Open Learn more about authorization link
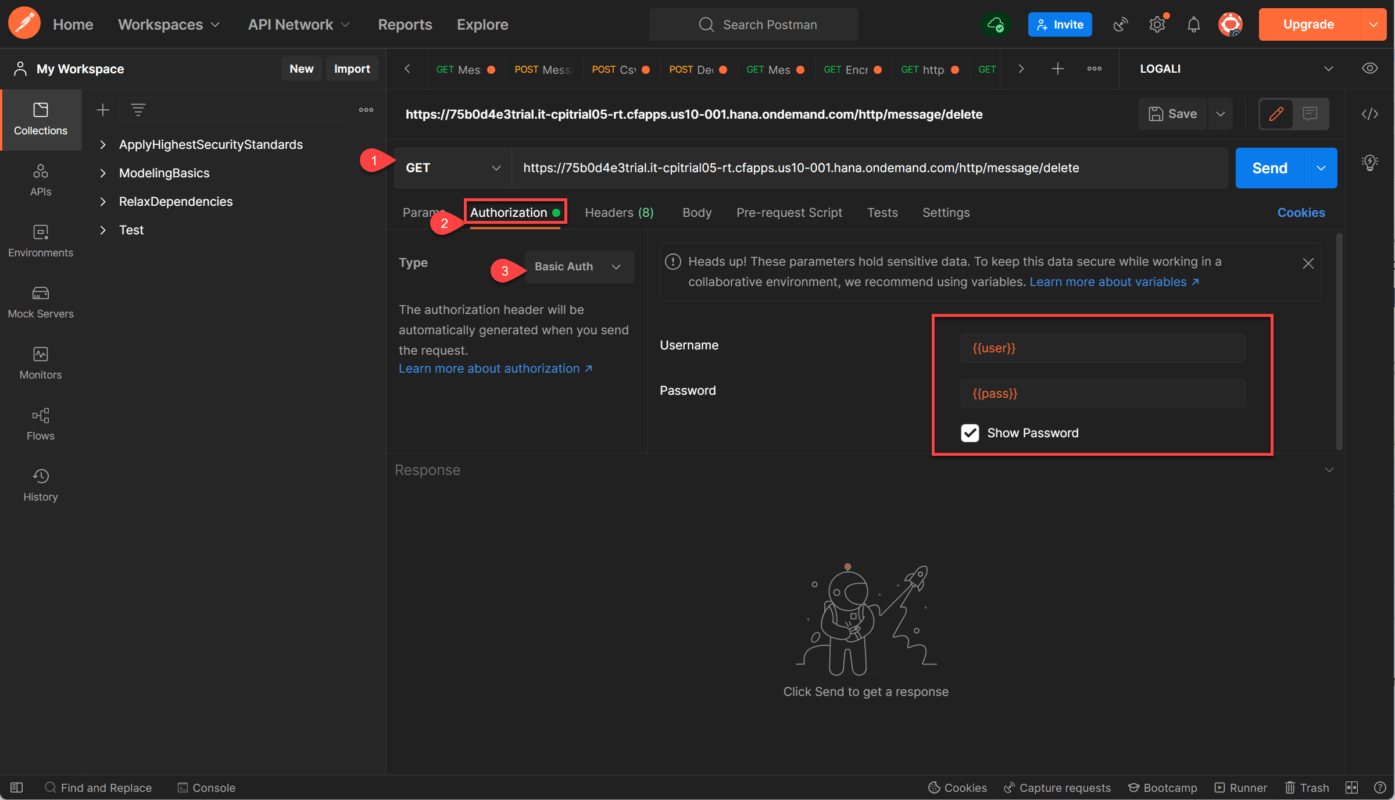The width and height of the screenshot is (1395, 800). (x=496, y=368)
